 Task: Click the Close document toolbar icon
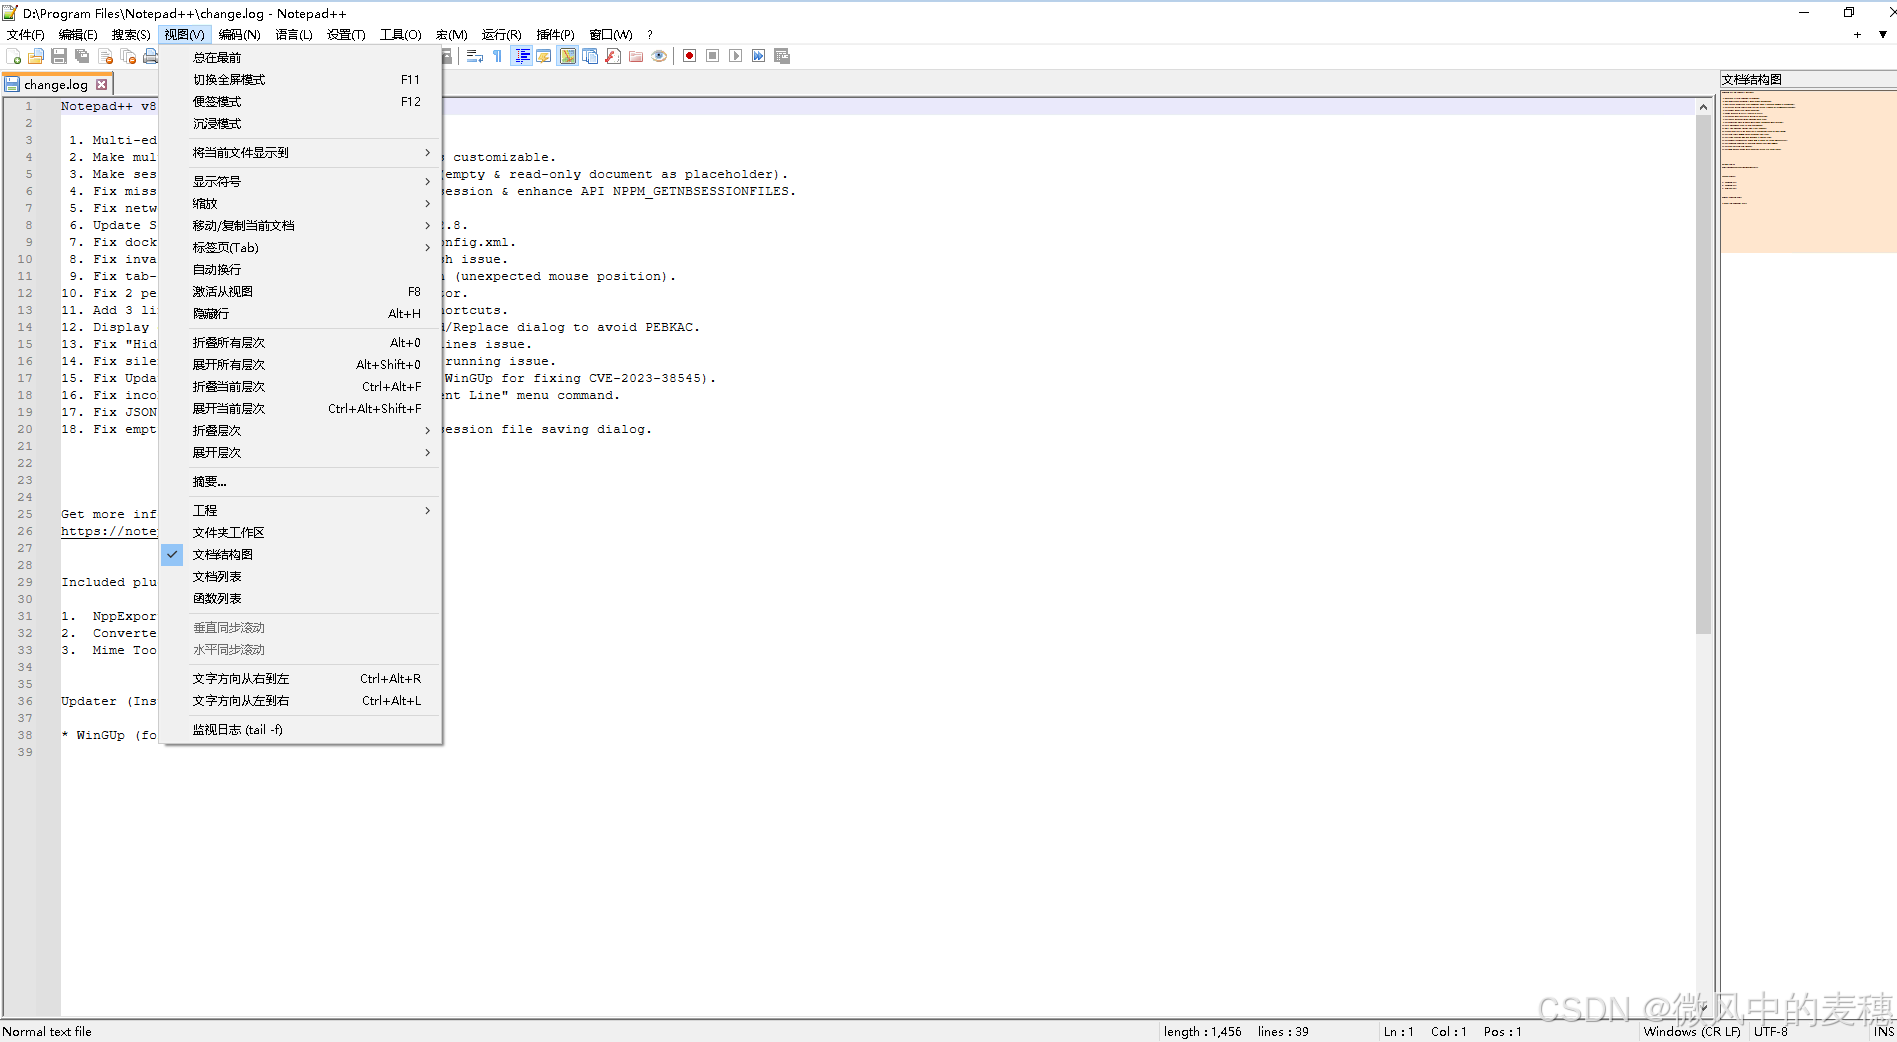[105, 56]
